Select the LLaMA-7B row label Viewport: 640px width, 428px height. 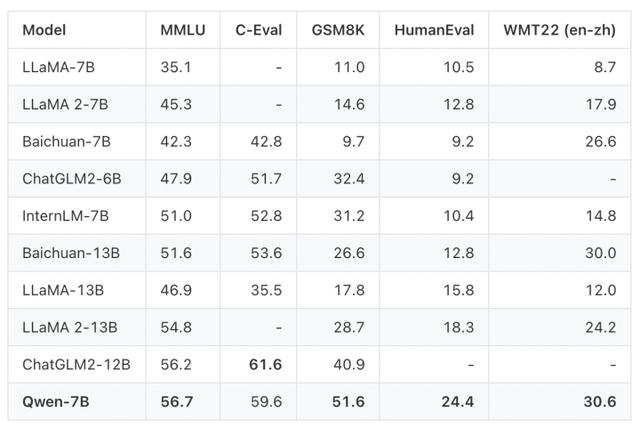coord(62,67)
